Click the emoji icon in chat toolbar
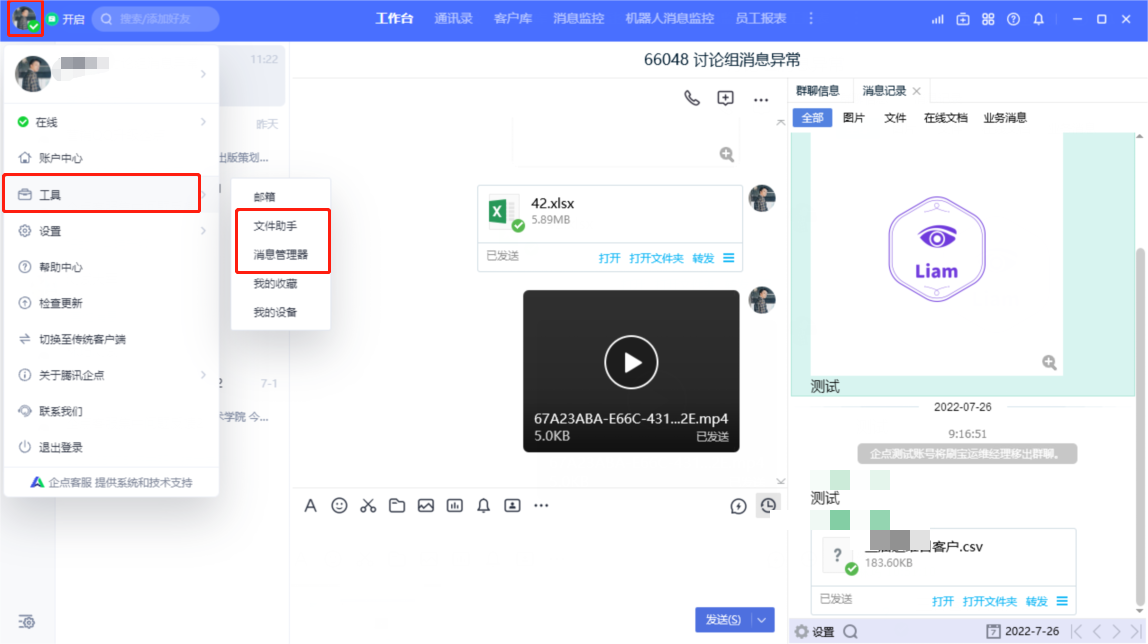Viewport: 1148px width, 644px height. (x=339, y=506)
